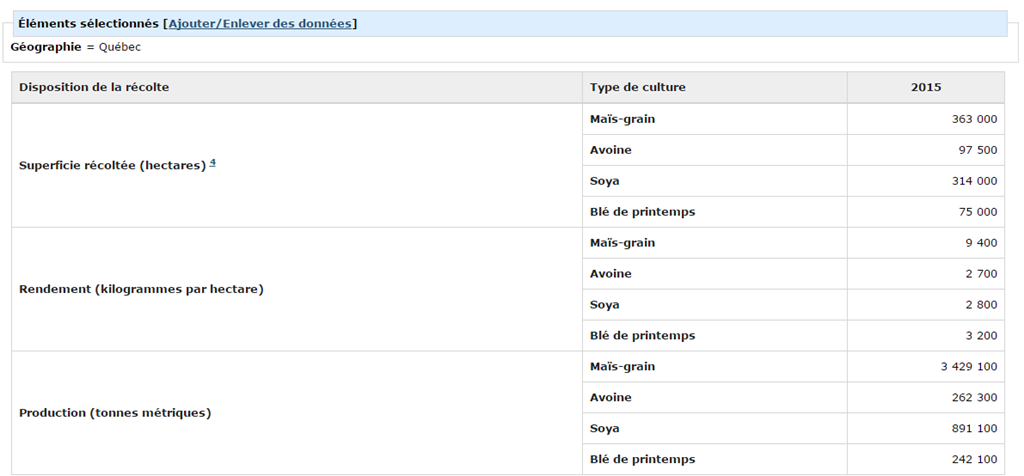Click the Type de culture column header
The height and width of the screenshot is (476, 1024).
click(638, 88)
